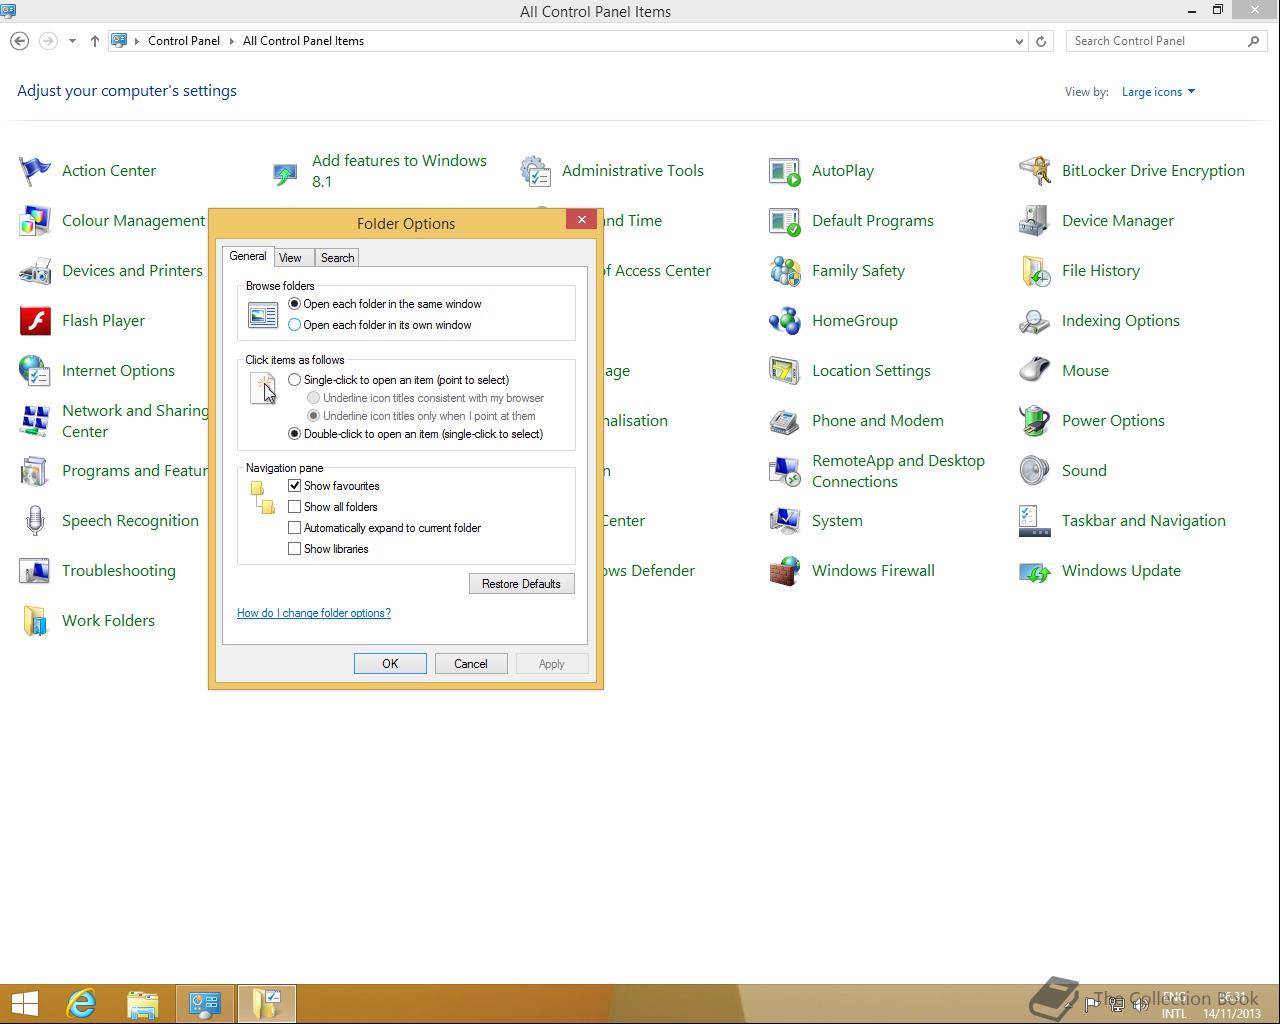
Task: Open Windows Update icon
Action: [x=1035, y=571]
